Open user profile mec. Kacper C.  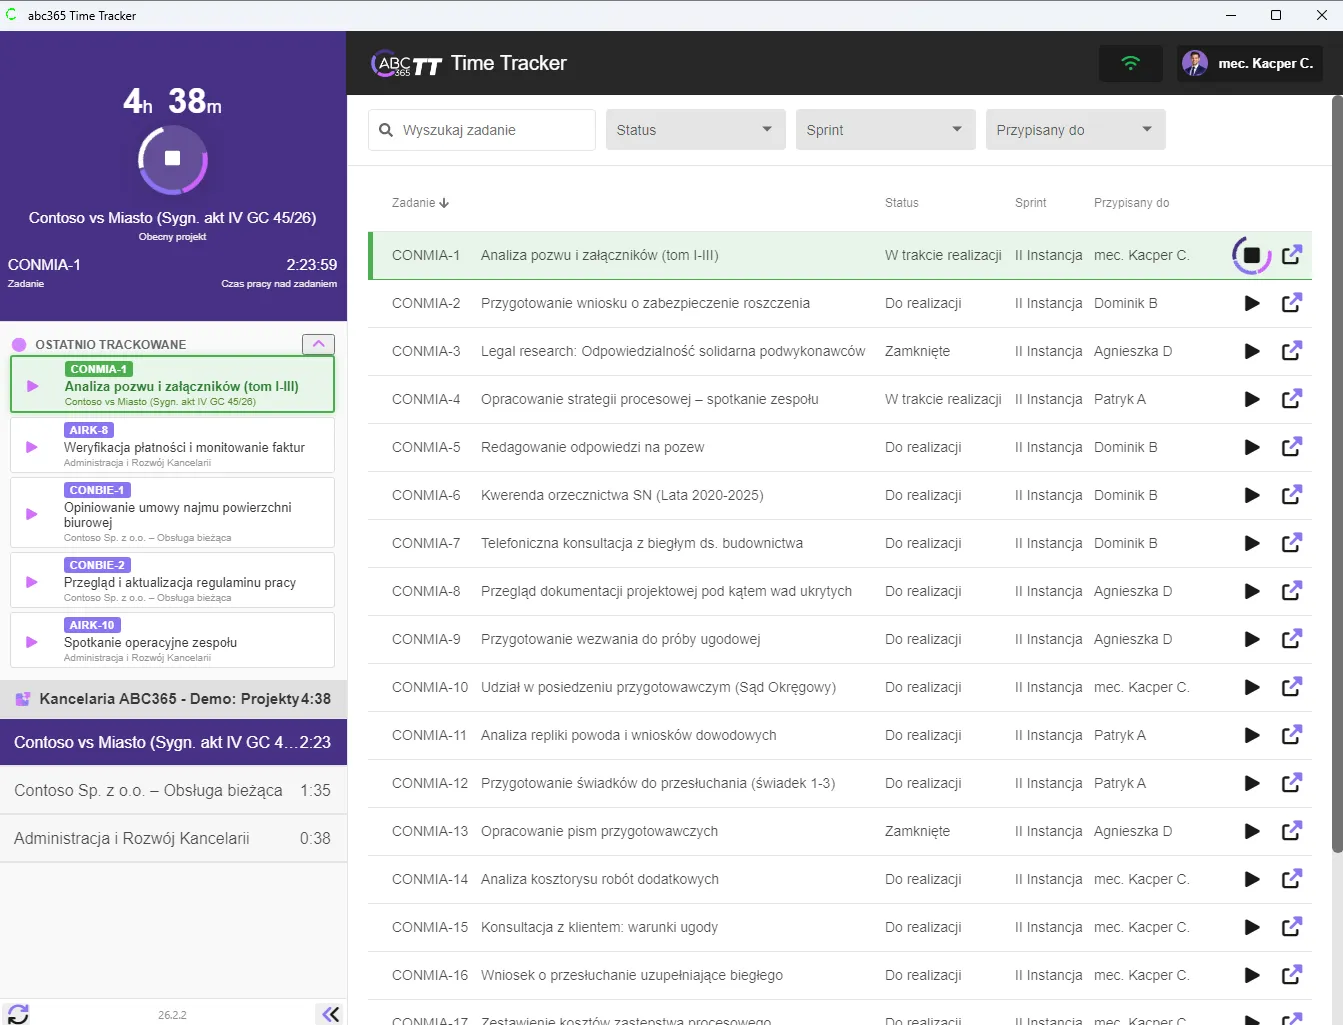click(1249, 63)
